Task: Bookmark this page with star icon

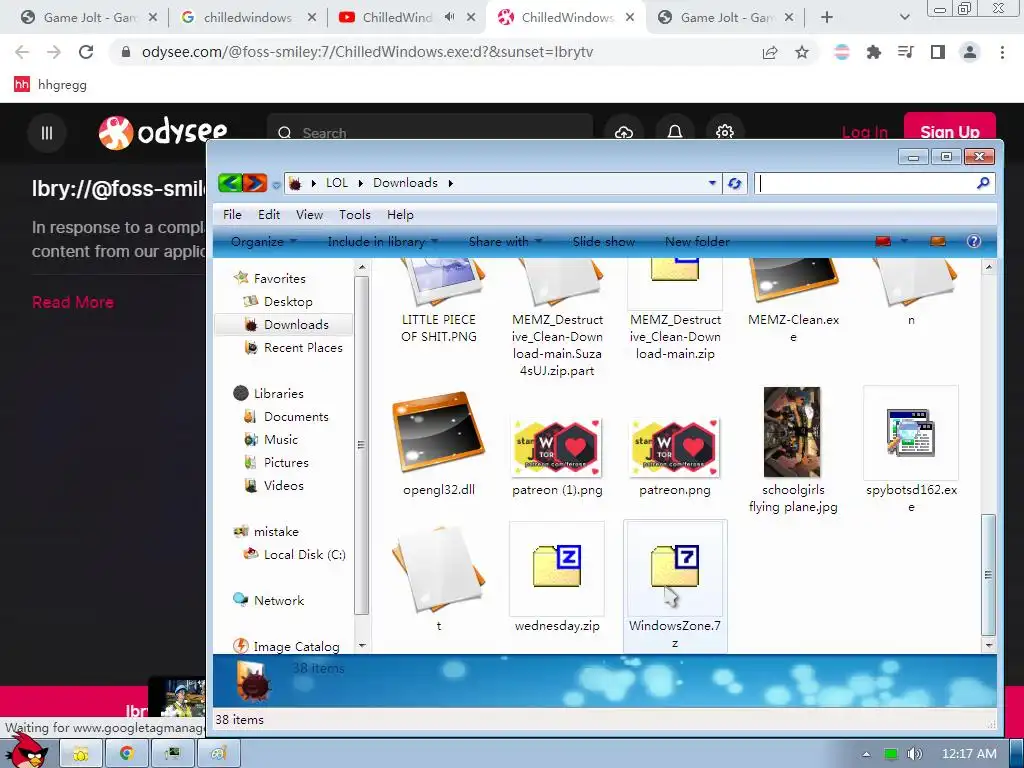Action: pos(802,52)
